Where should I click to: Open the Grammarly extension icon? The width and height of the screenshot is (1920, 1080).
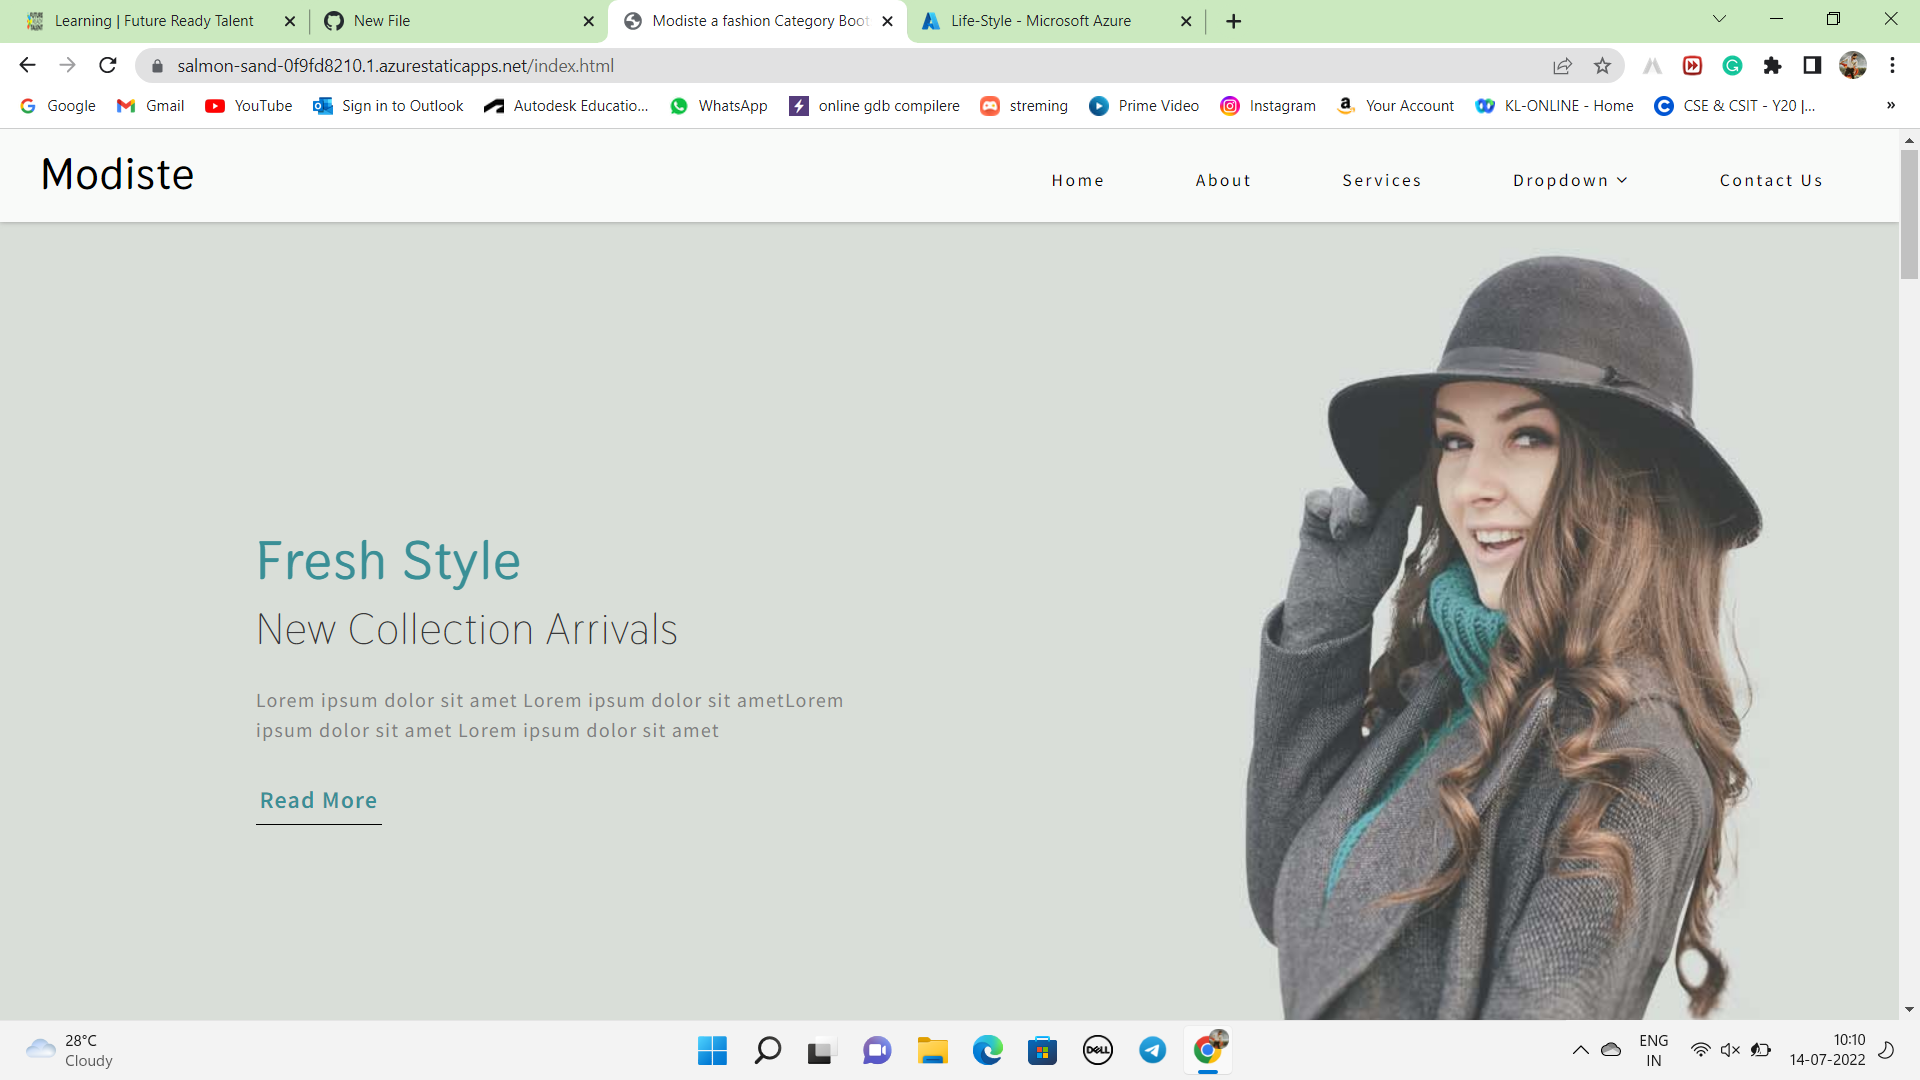[1732, 66]
